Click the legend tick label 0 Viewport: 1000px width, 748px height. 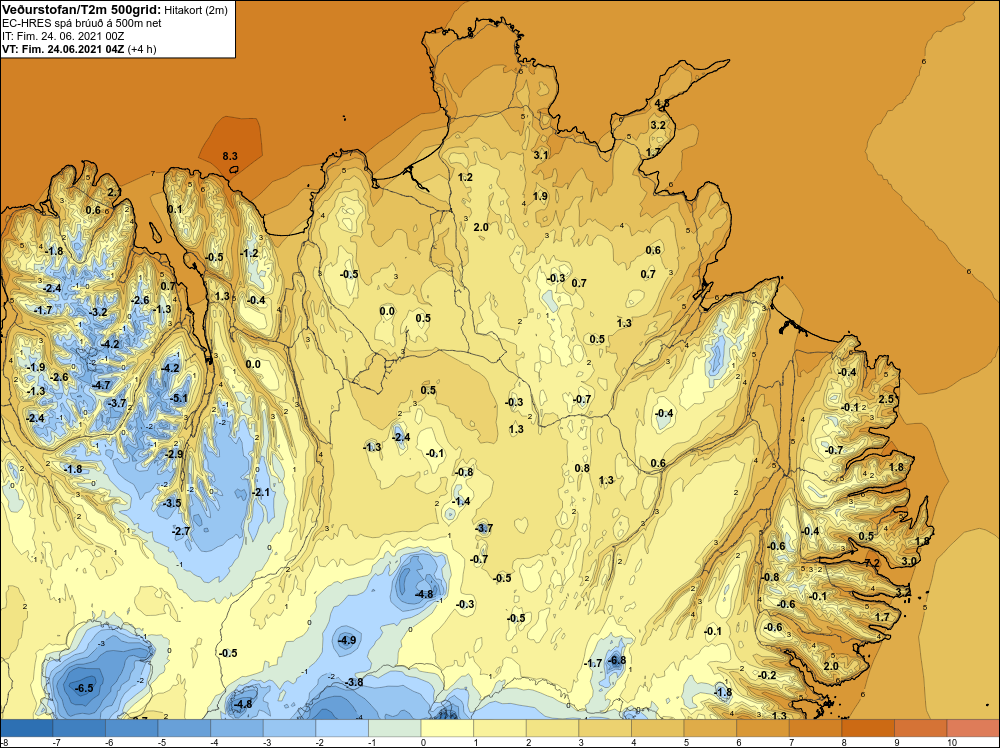pos(423,742)
